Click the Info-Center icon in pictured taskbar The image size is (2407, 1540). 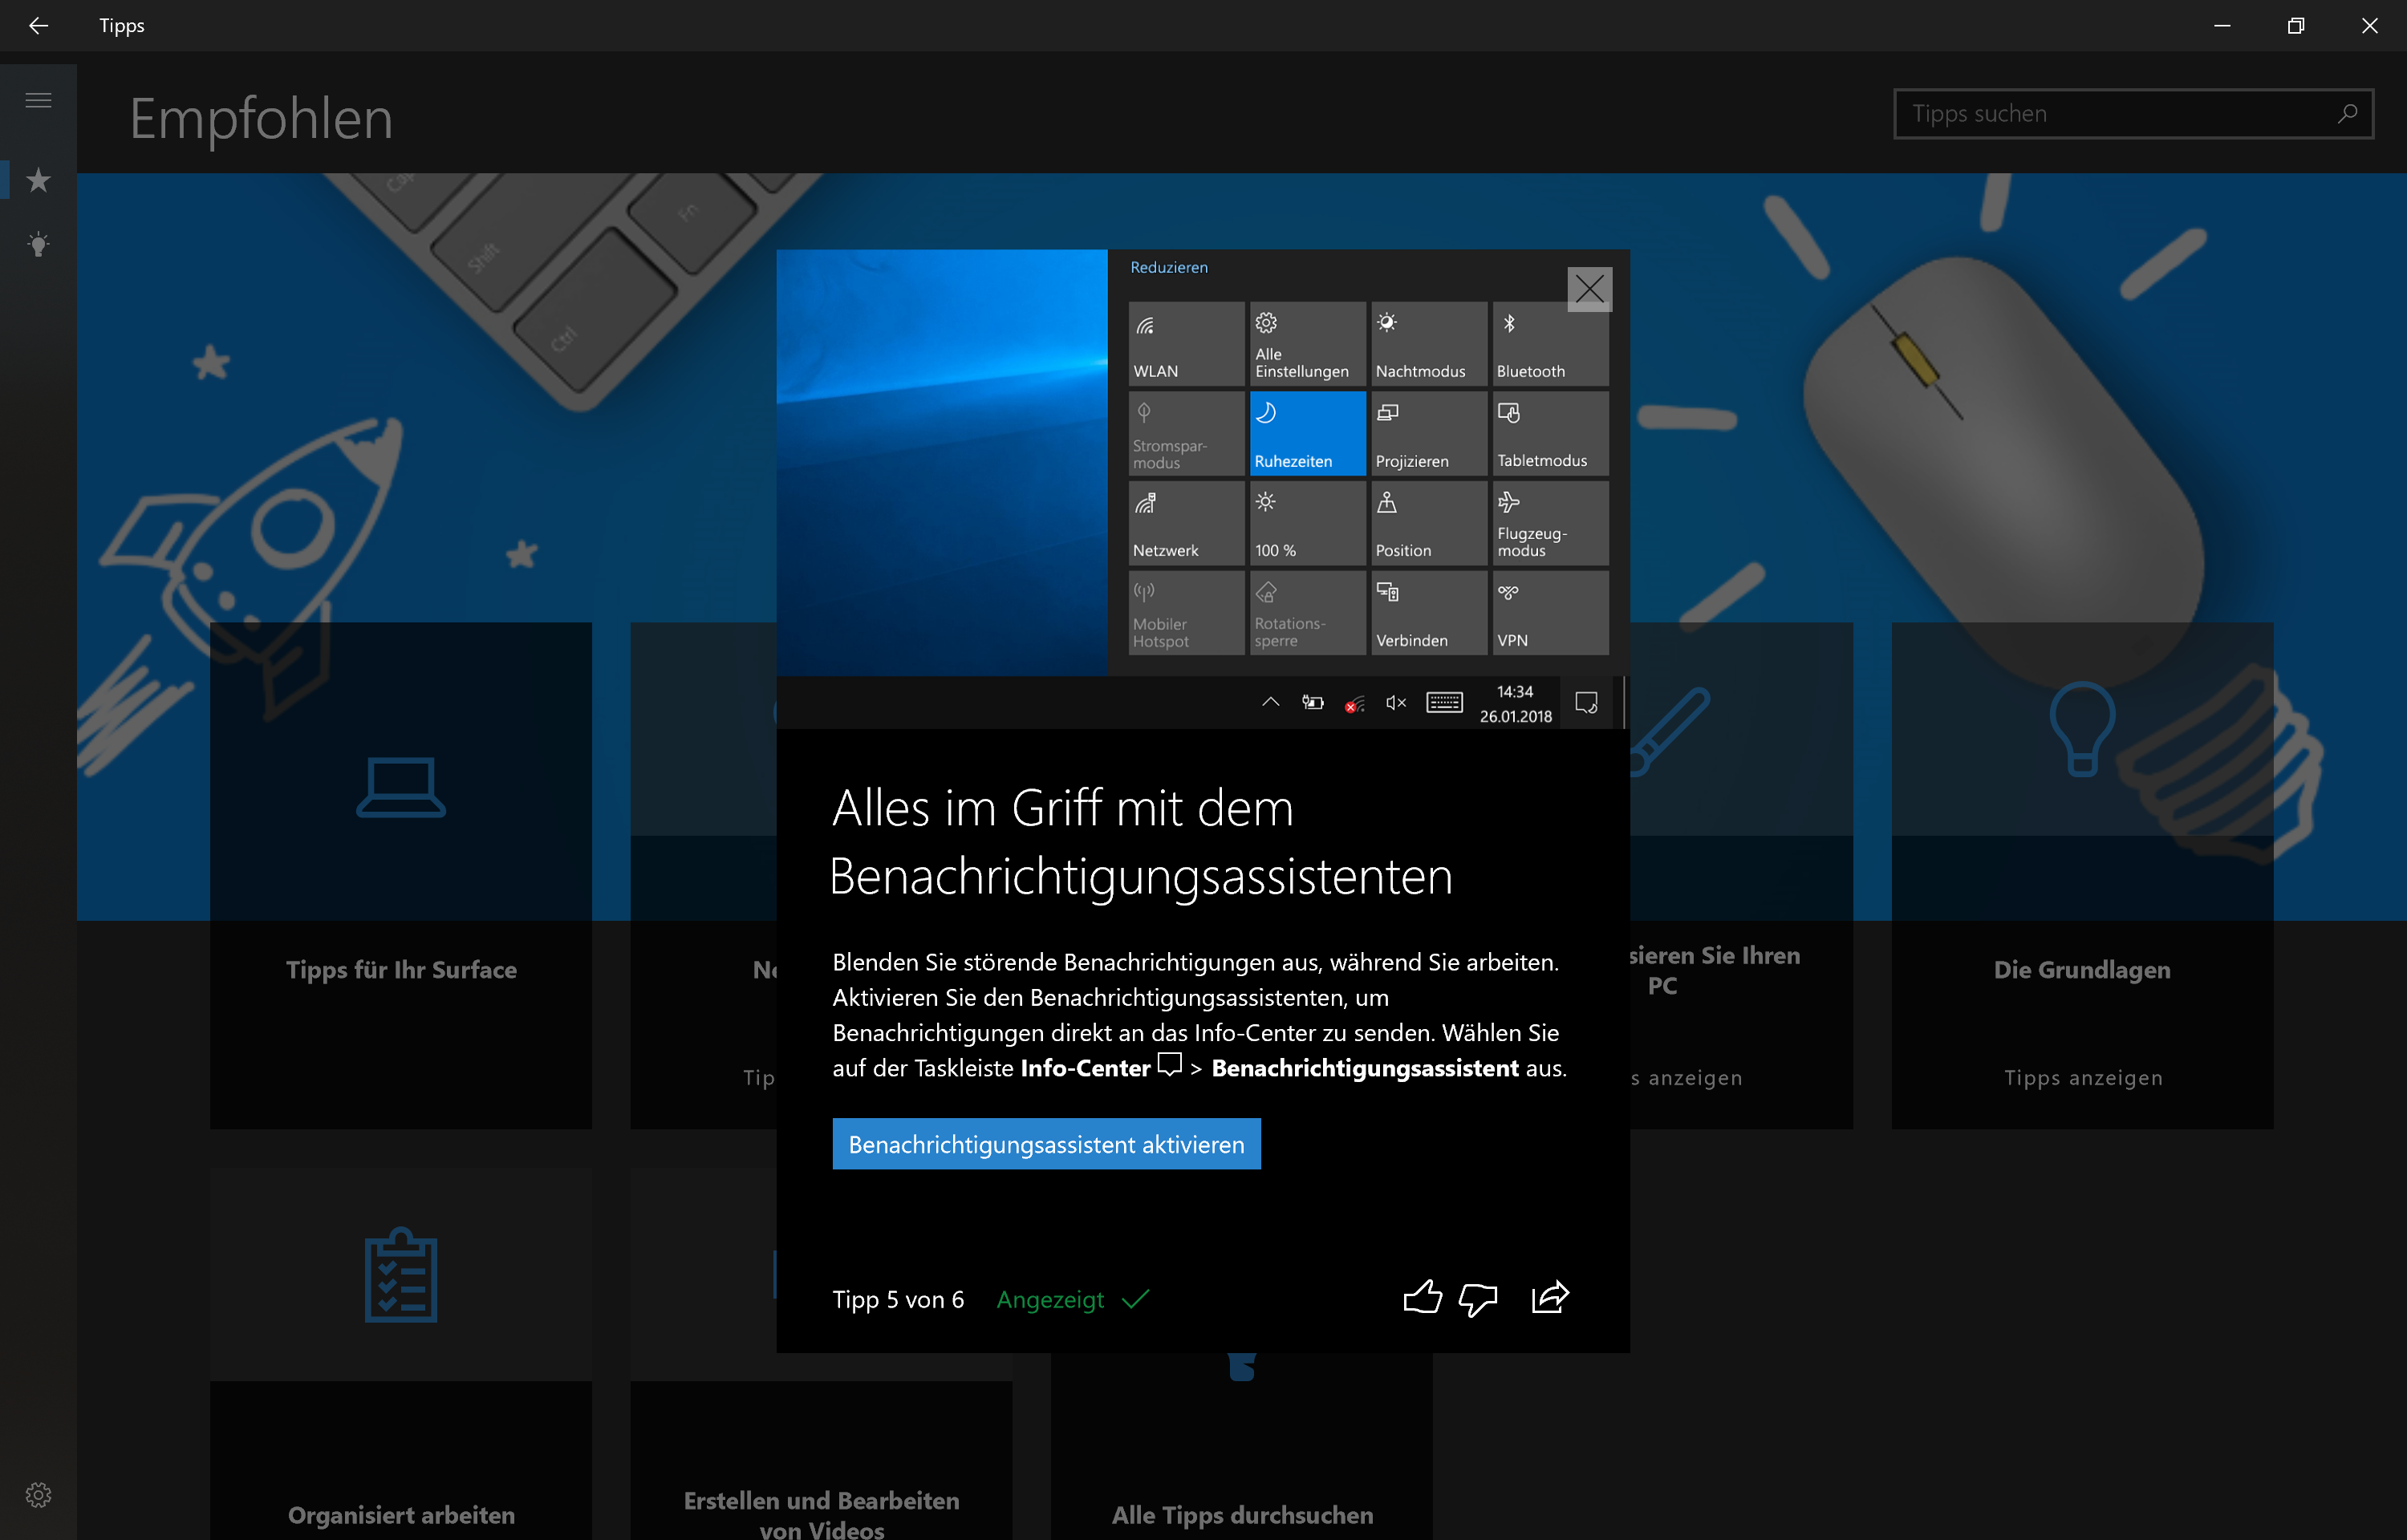1586,703
